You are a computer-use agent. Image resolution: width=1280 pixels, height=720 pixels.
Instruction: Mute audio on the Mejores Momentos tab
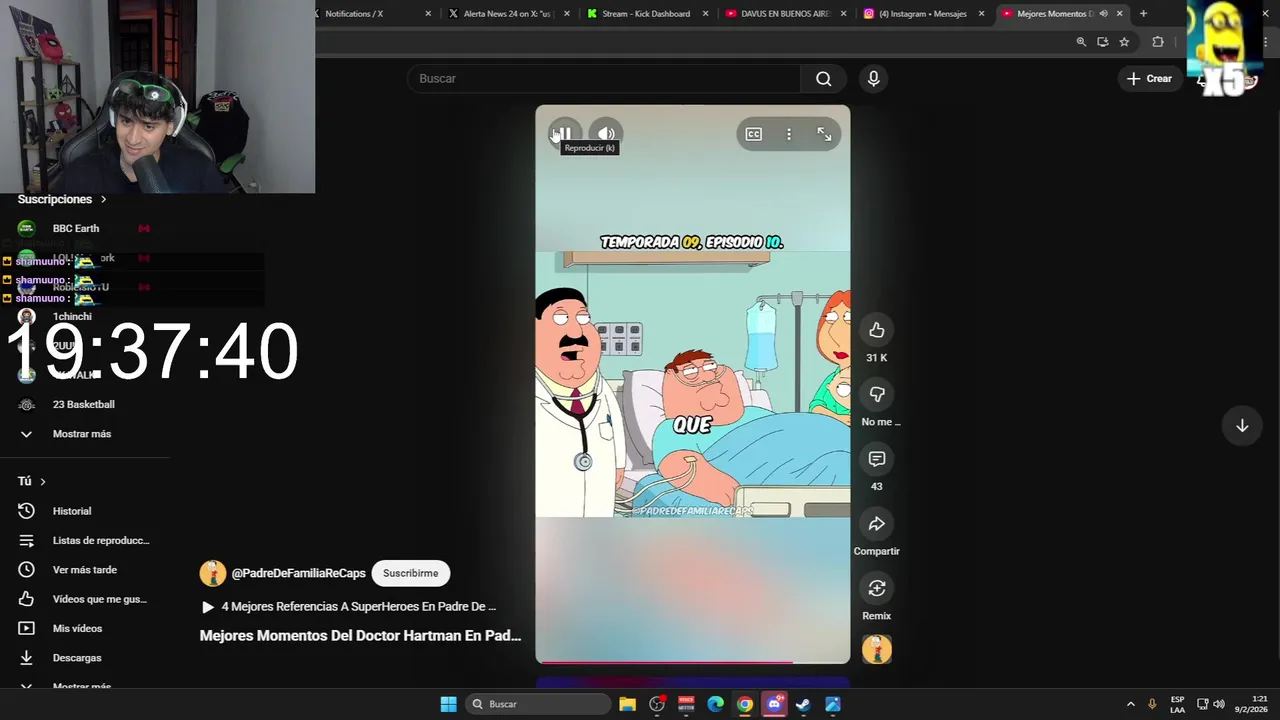[x=1104, y=13]
